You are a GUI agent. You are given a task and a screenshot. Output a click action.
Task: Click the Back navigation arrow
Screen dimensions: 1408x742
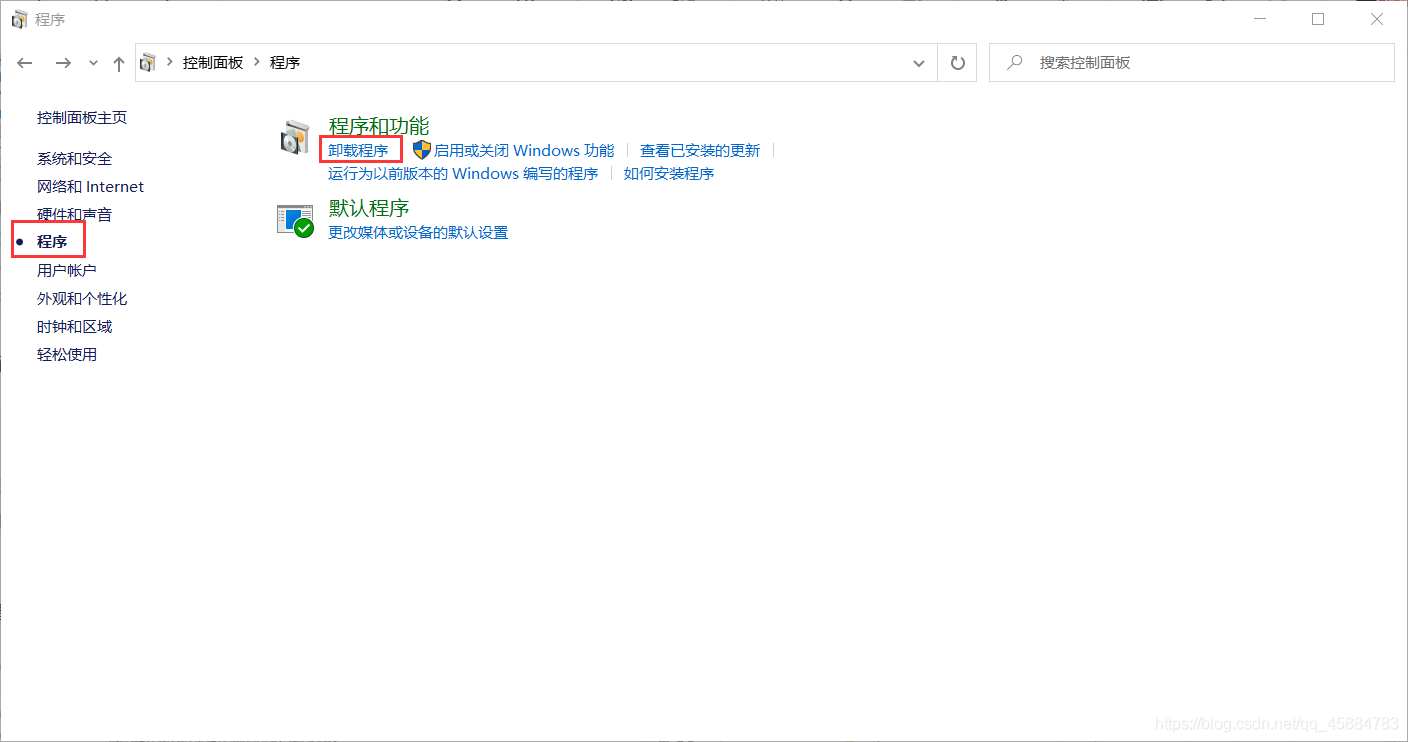(25, 63)
